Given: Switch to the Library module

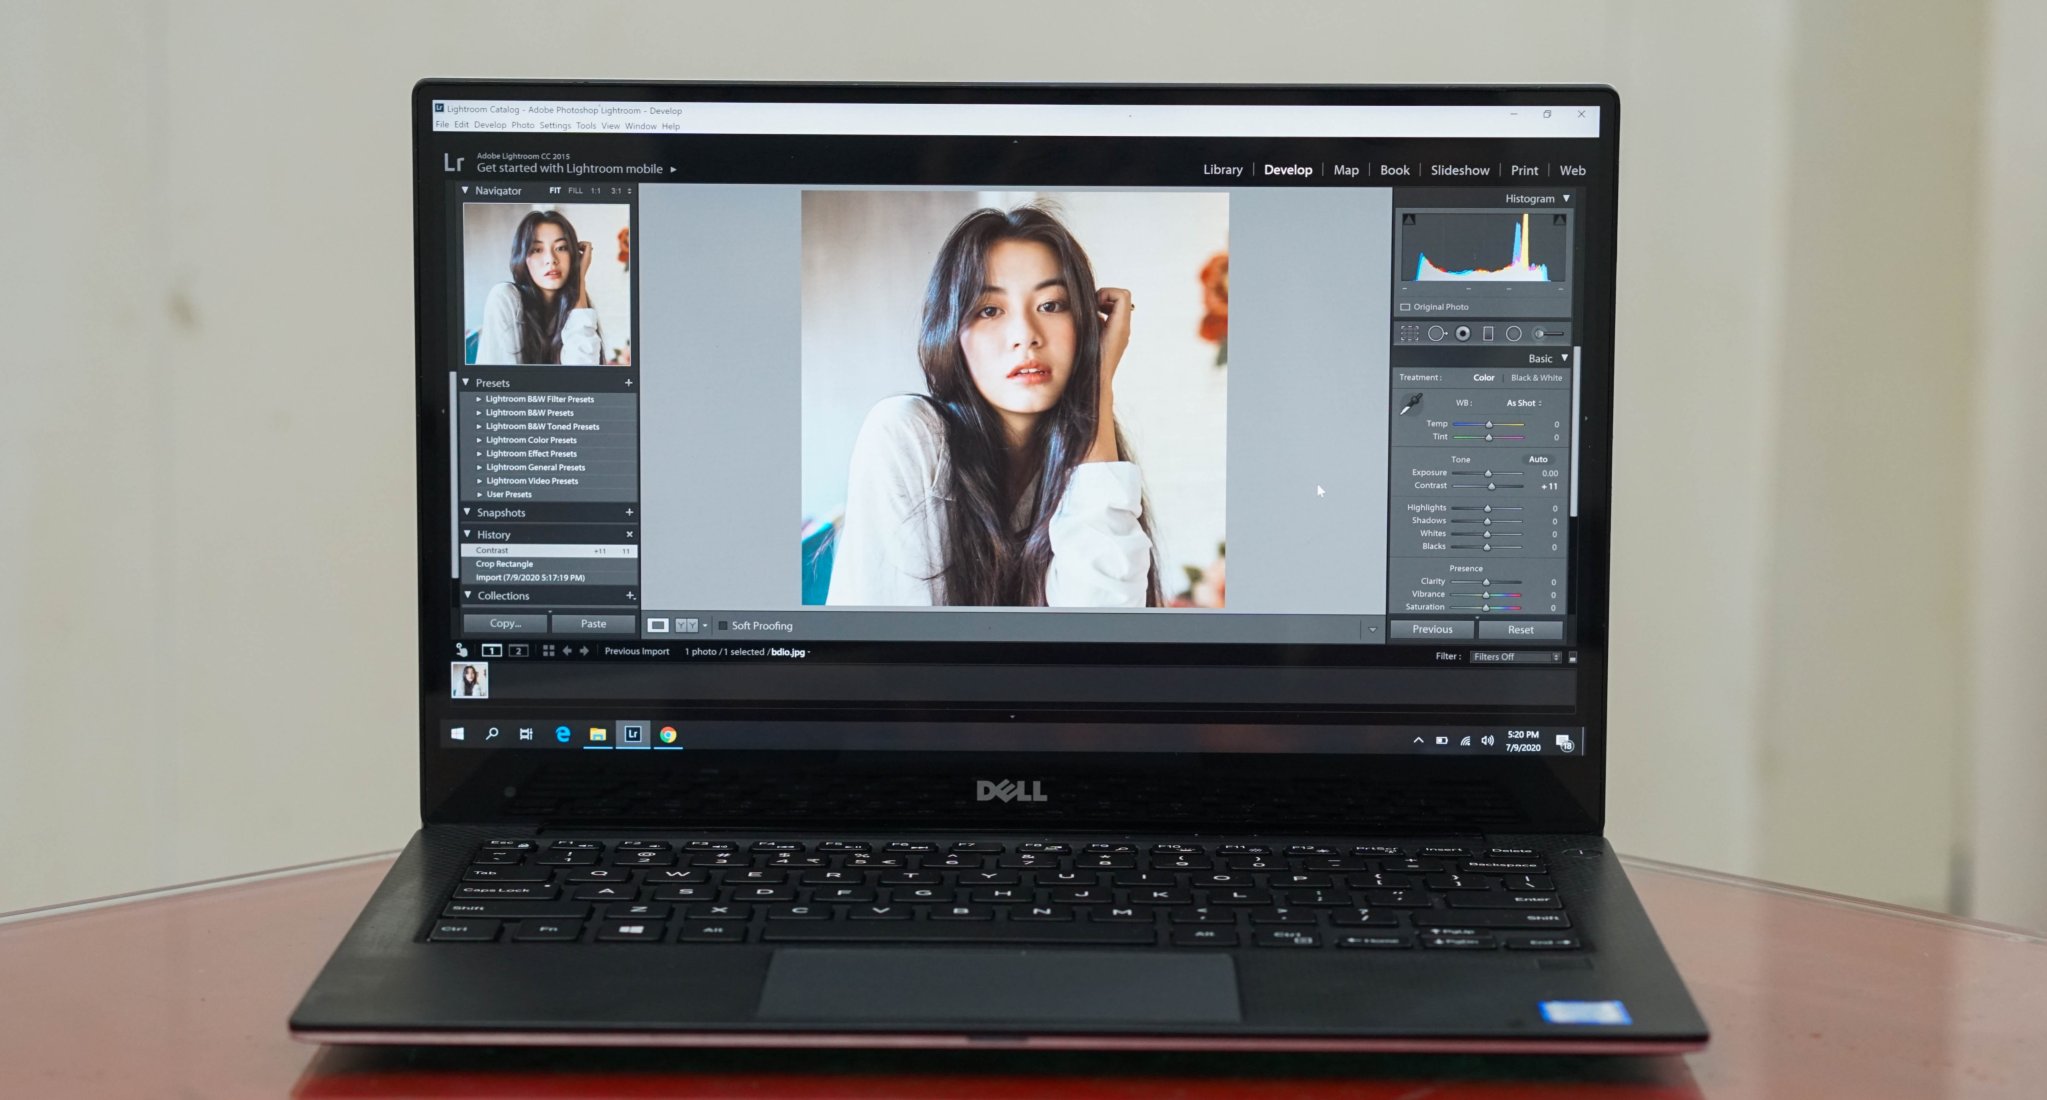Looking at the screenshot, I should [x=1222, y=170].
